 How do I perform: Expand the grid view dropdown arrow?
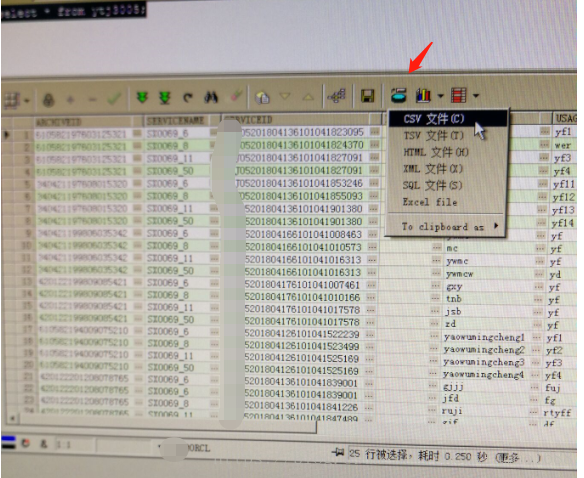point(27,101)
